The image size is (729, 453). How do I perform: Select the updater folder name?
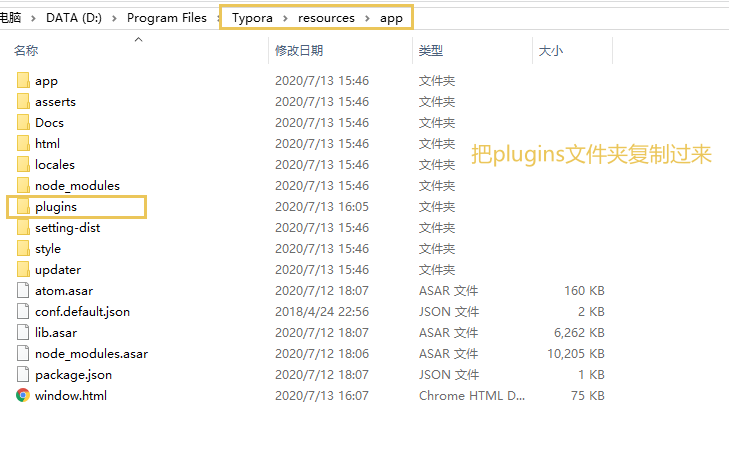58,270
